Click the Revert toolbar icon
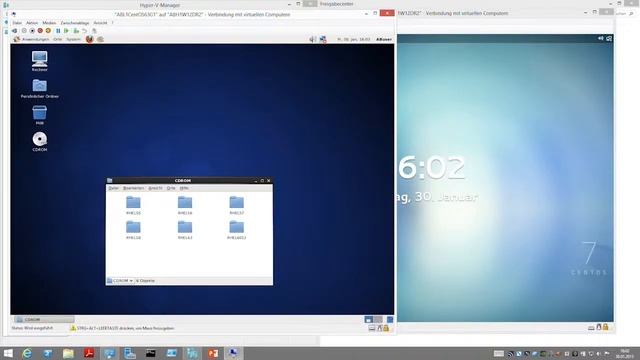The width and height of the screenshot is (640, 360). pyautogui.click(x=84, y=31)
